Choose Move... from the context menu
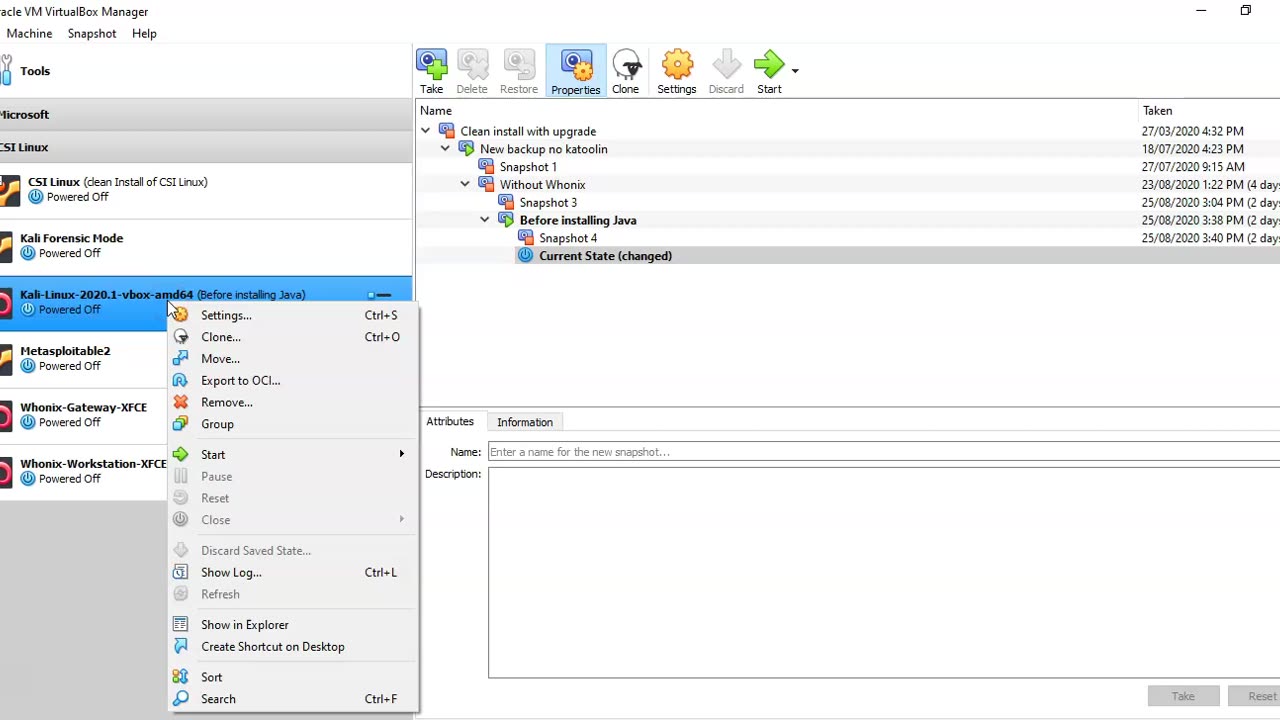This screenshot has height=720, width=1280. pos(292,359)
